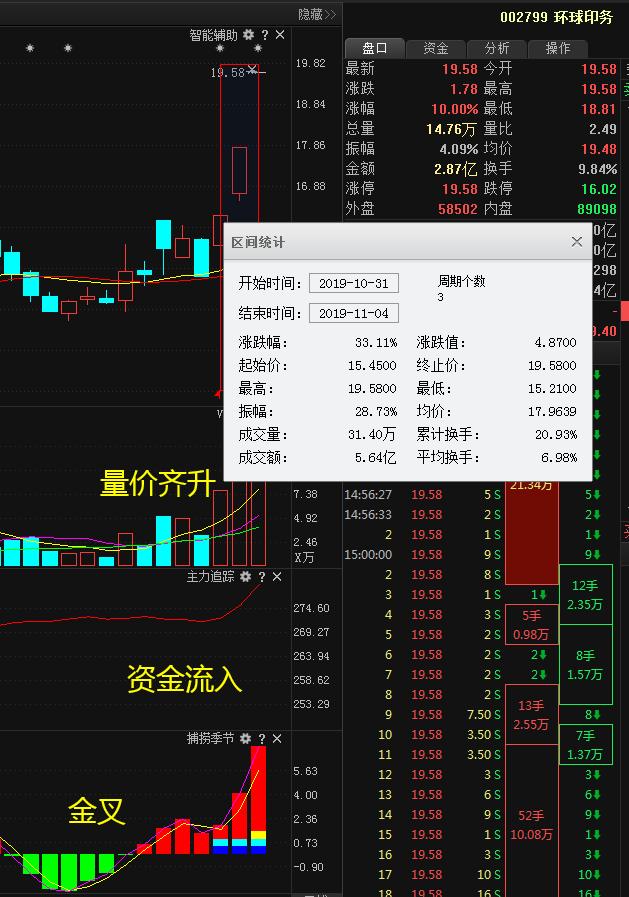Select the stock title 002799 环球印务

coord(556,17)
